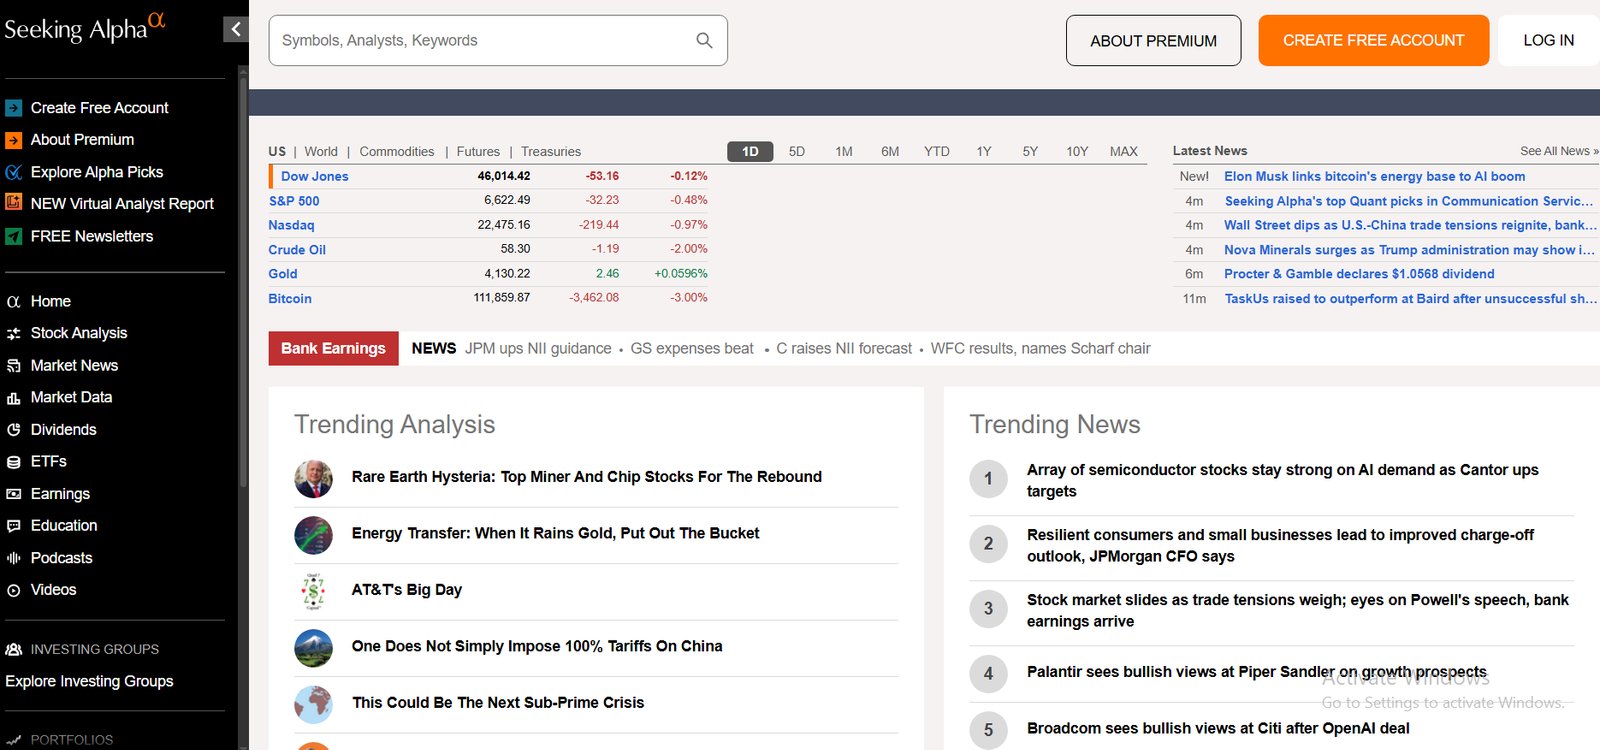Image resolution: width=1600 pixels, height=750 pixels.
Task: Select the YTD time range
Action: (x=937, y=152)
